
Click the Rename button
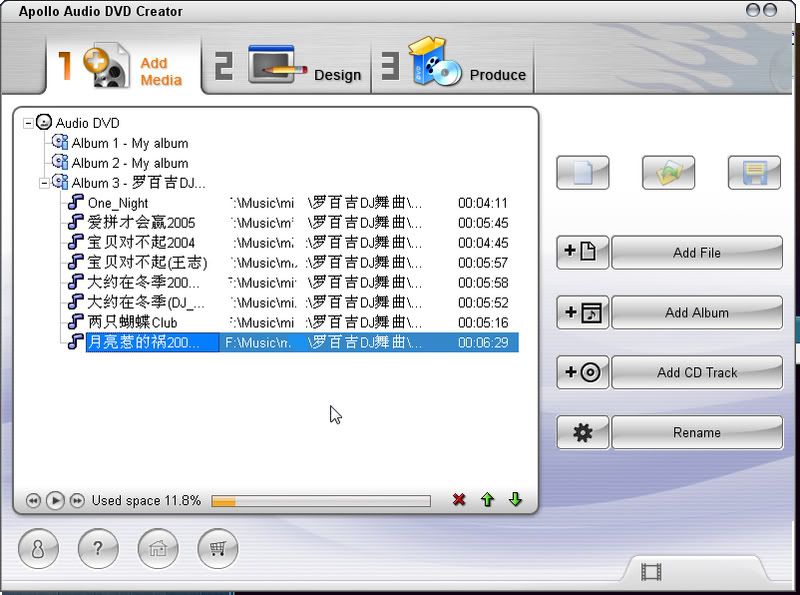point(697,432)
